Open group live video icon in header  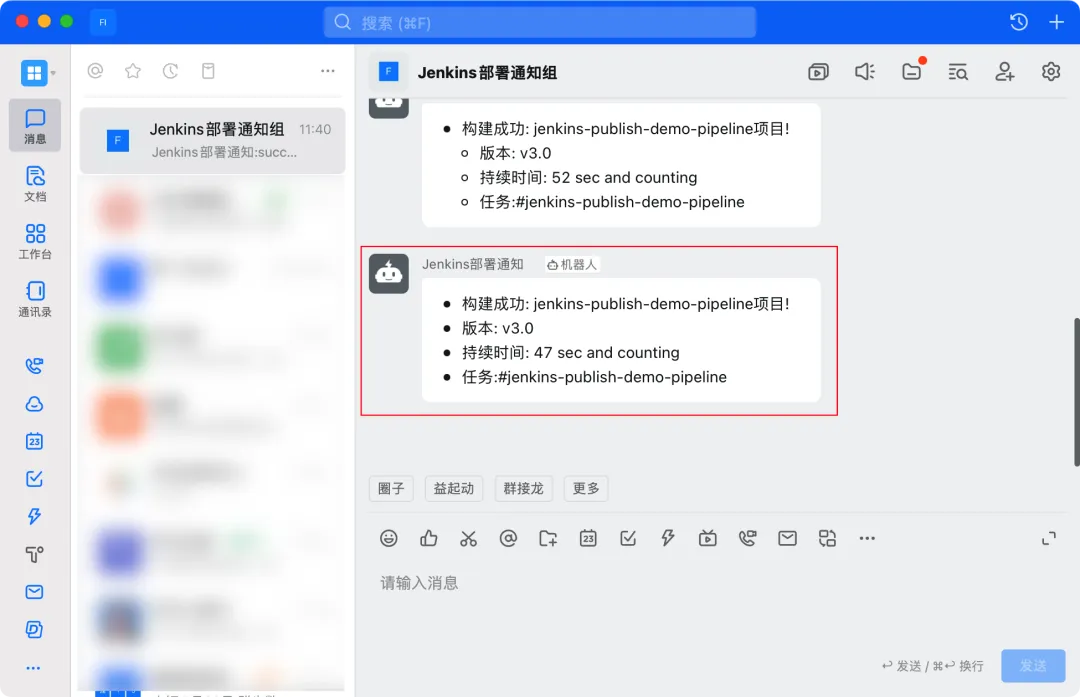(x=818, y=72)
